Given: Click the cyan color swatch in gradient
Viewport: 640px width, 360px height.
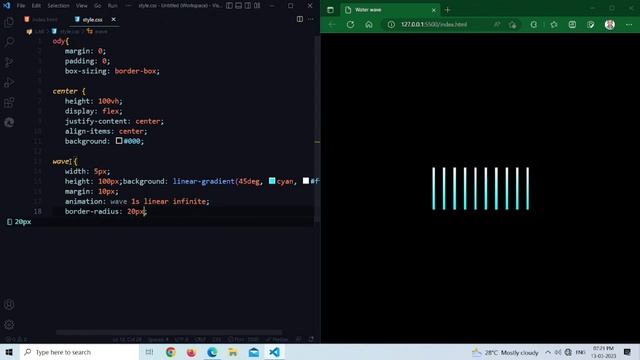Looking at the screenshot, I should 272,181.
